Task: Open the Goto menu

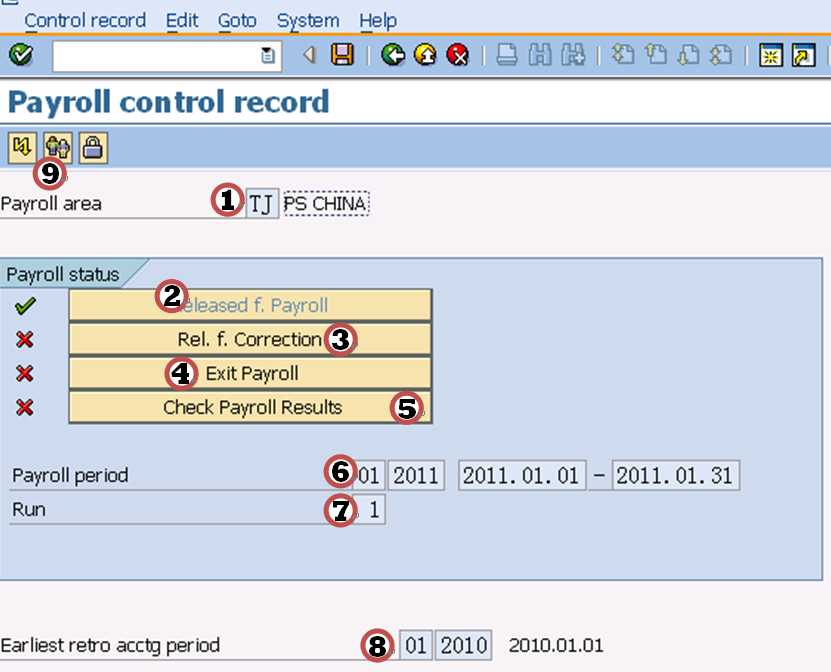Action: point(237,21)
